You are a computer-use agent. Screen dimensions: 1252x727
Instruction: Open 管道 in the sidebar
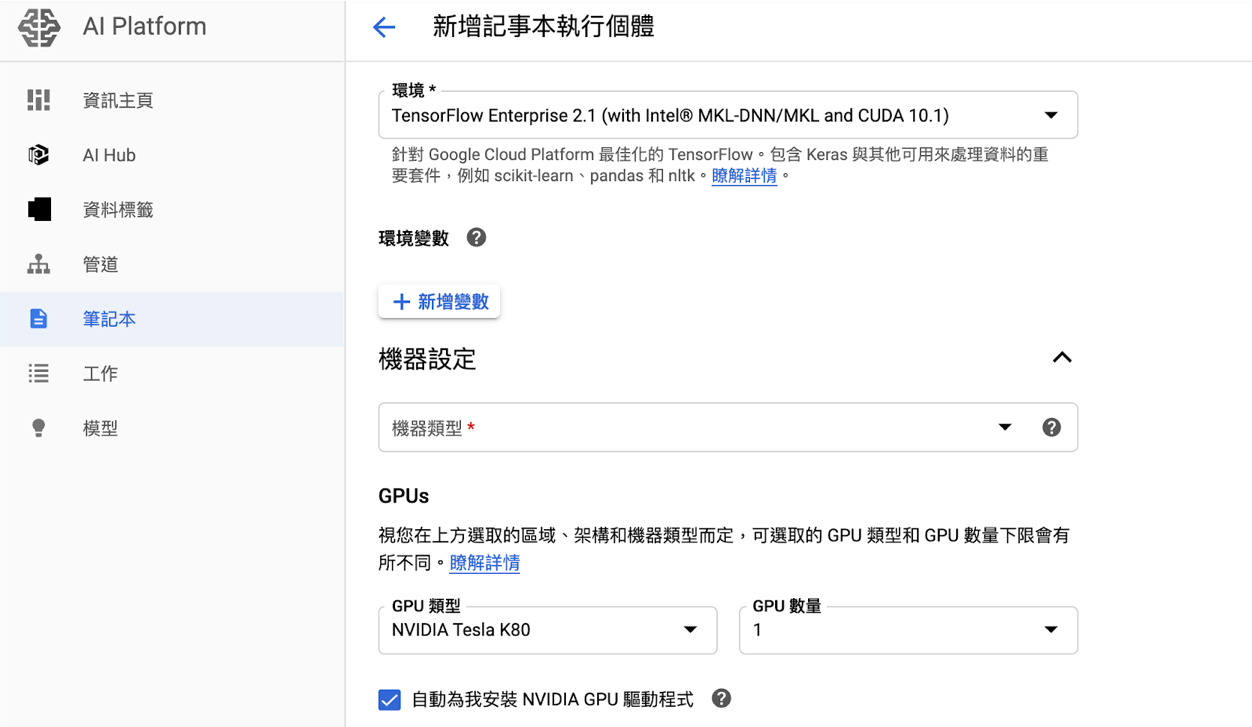(172, 264)
